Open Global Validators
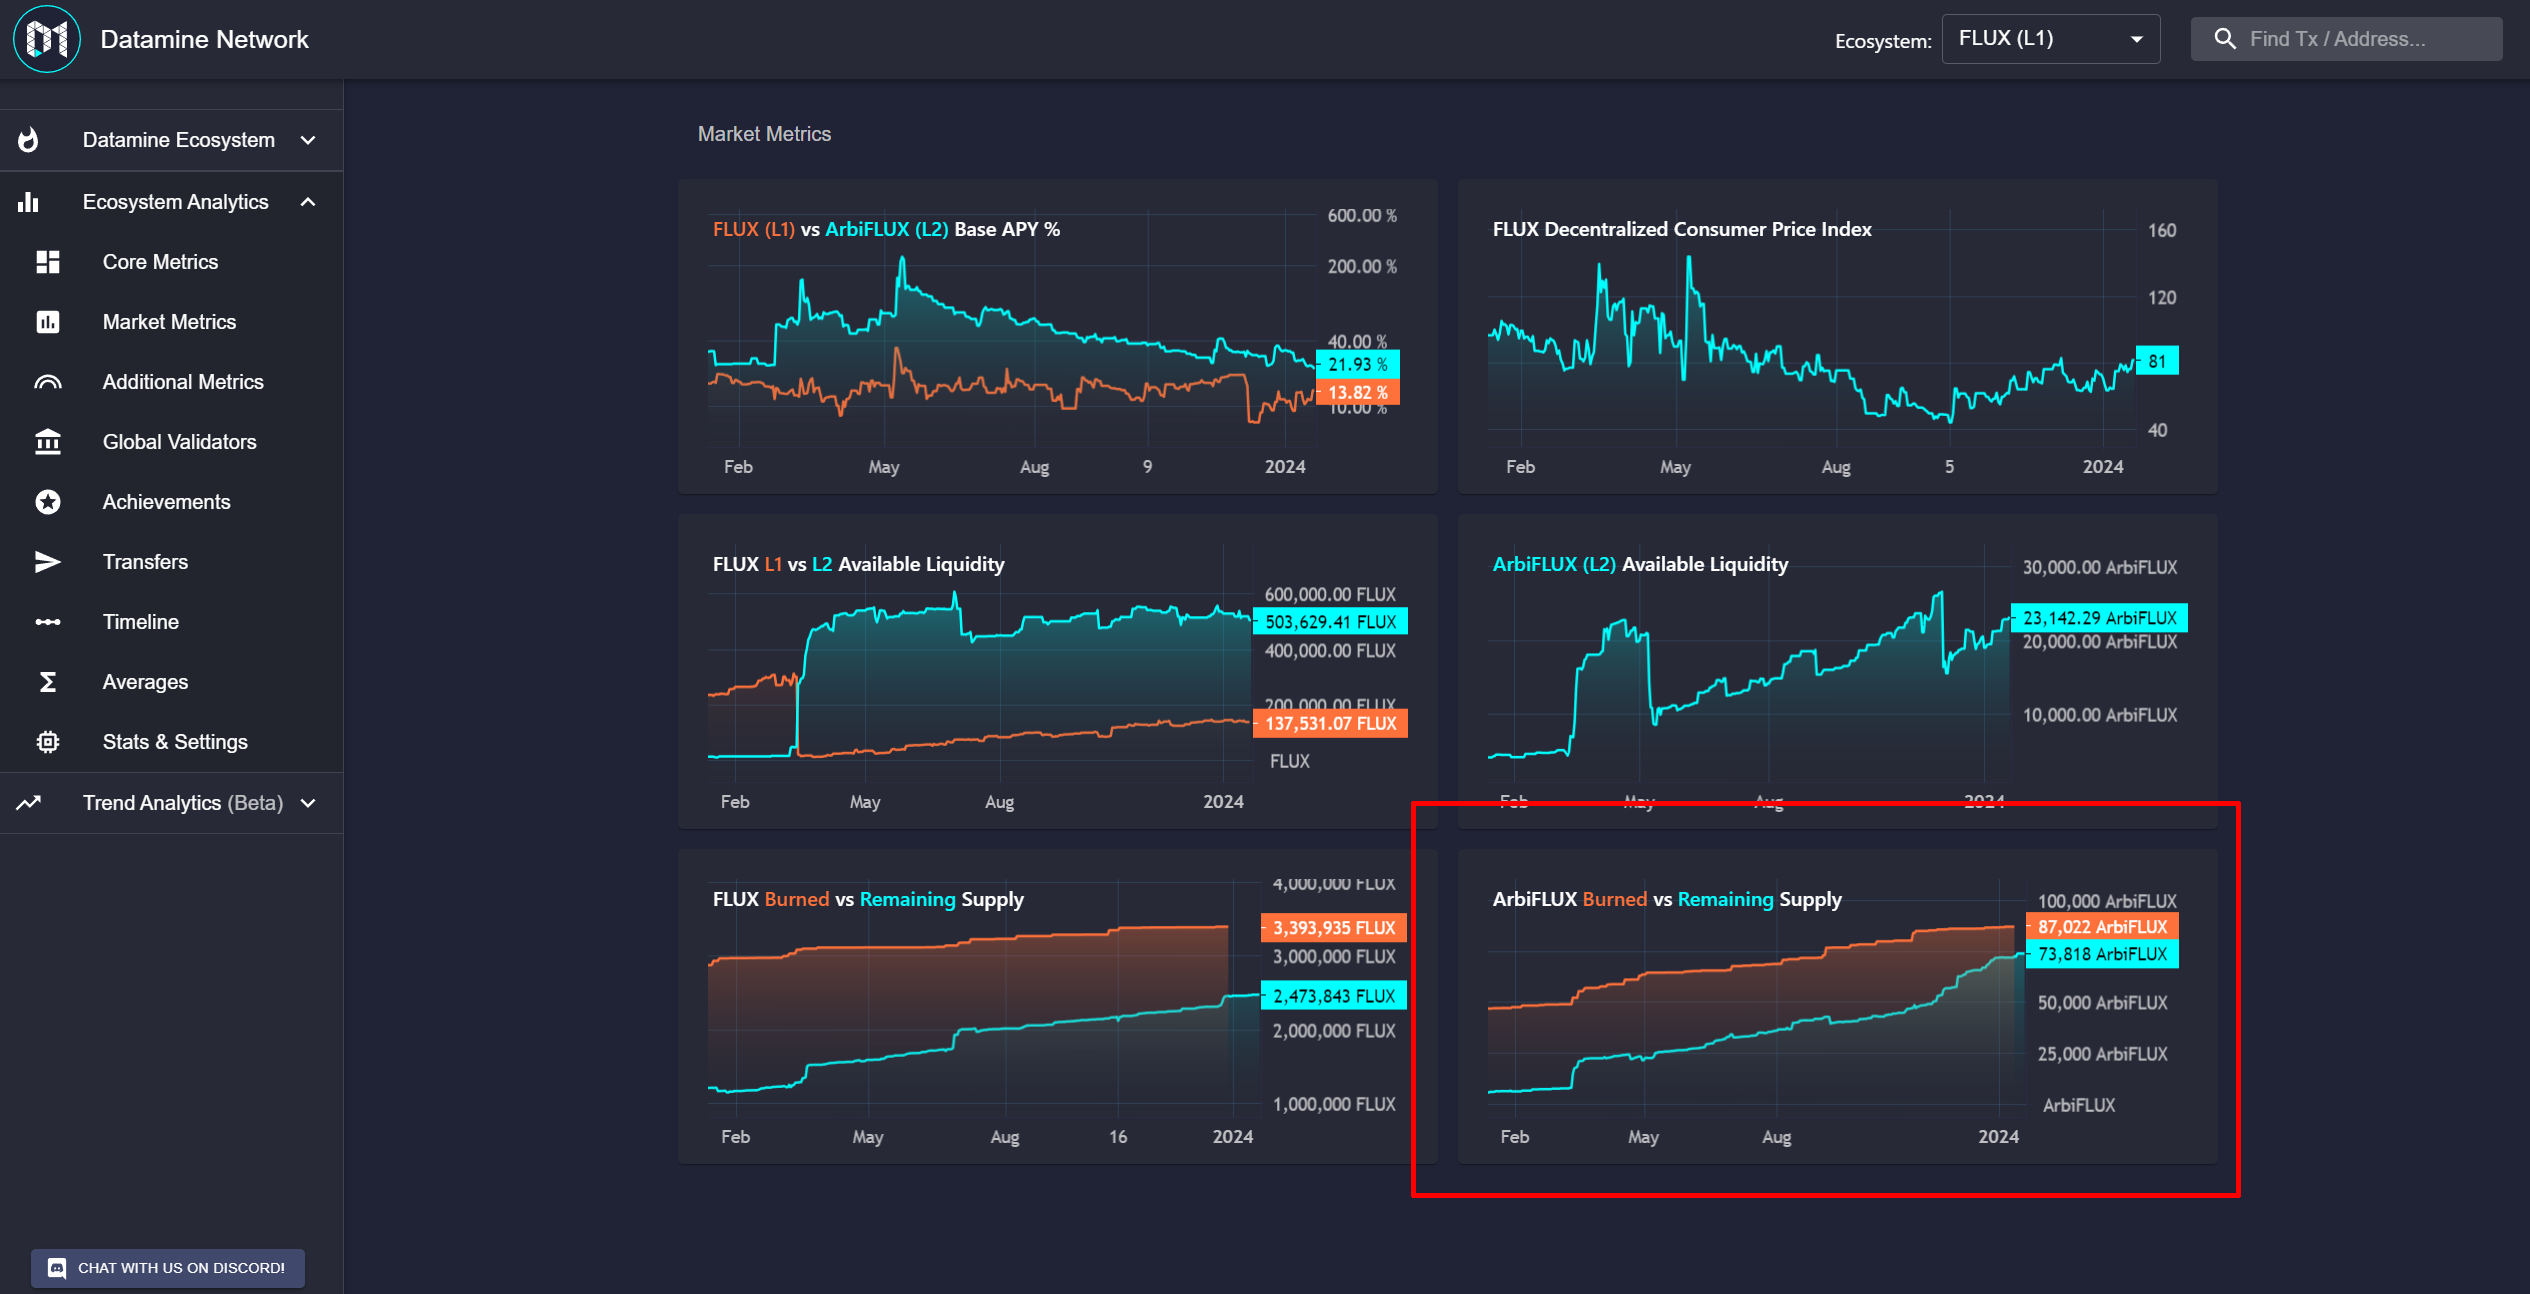Image resolution: width=2530 pixels, height=1294 pixels. pyautogui.click(x=171, y=442)
